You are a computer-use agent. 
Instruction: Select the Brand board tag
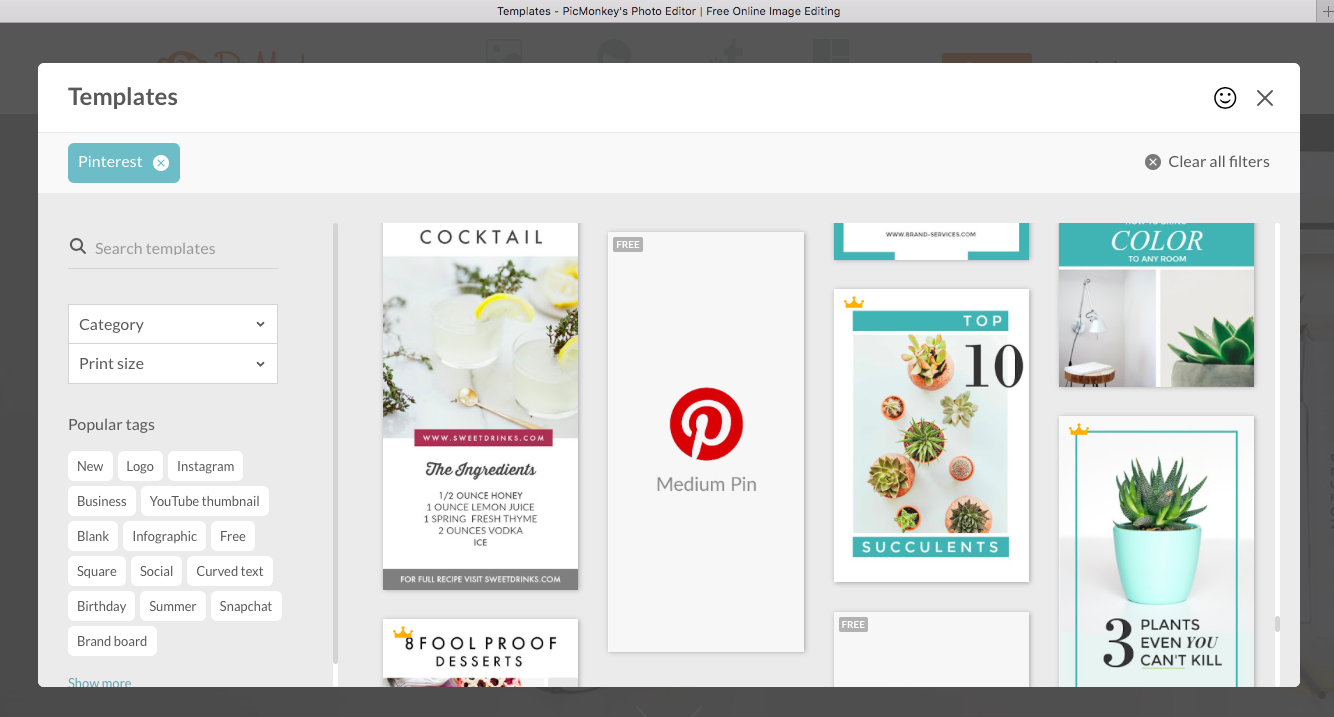(x=112, y=641)
